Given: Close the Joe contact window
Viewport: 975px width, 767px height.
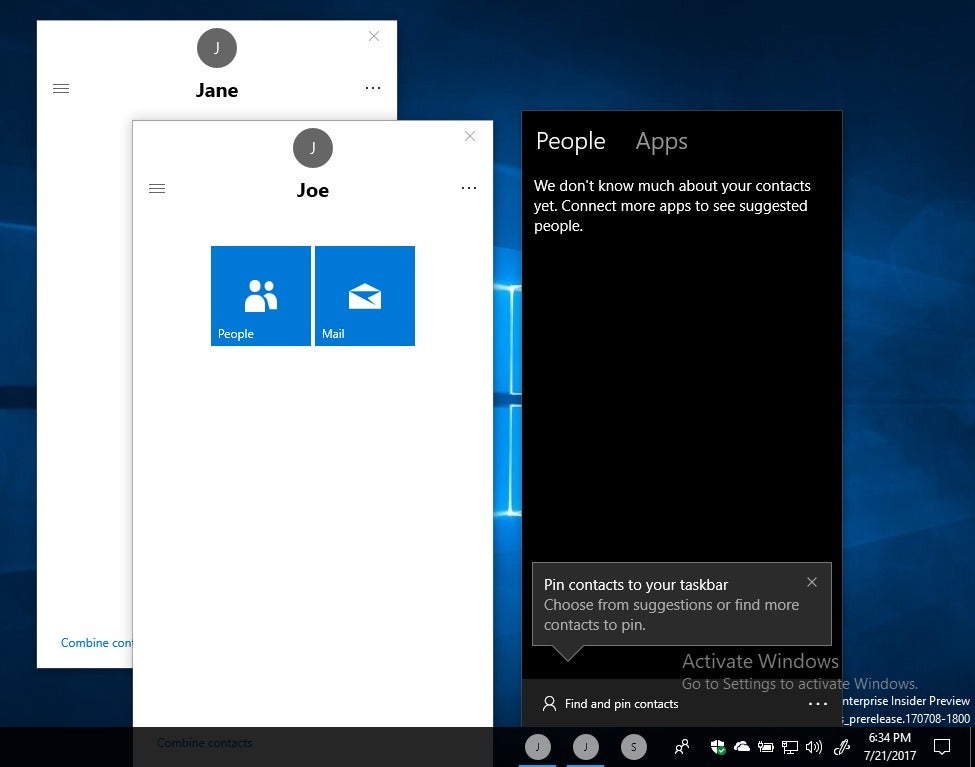Looking at the screenshot, I should coord(470,136).
